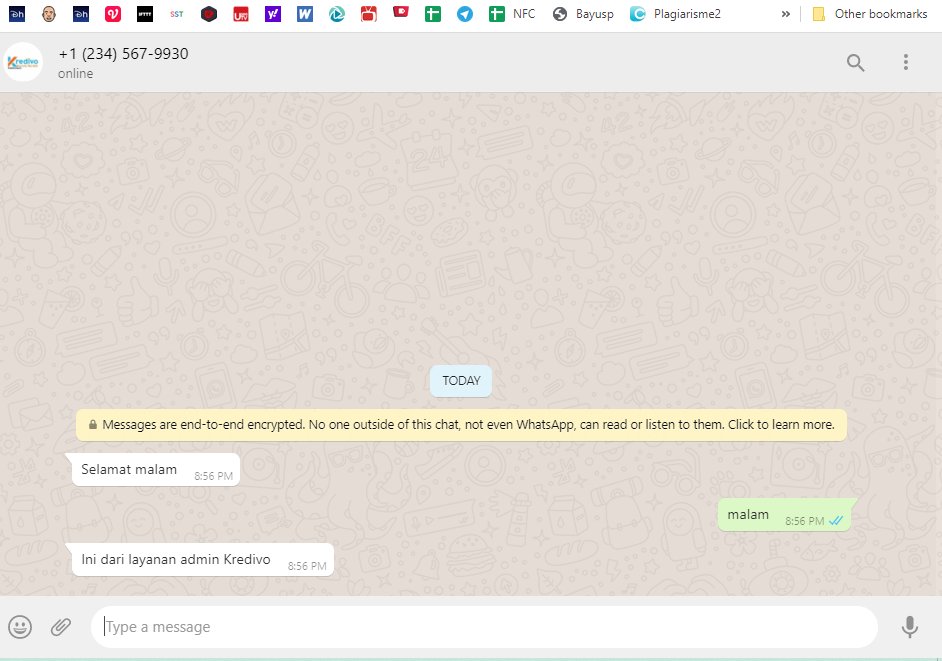The height and width of the screenshot is (661, 942).
Task: Open the Kredivo contact profile picture
Action: (23, 62)
